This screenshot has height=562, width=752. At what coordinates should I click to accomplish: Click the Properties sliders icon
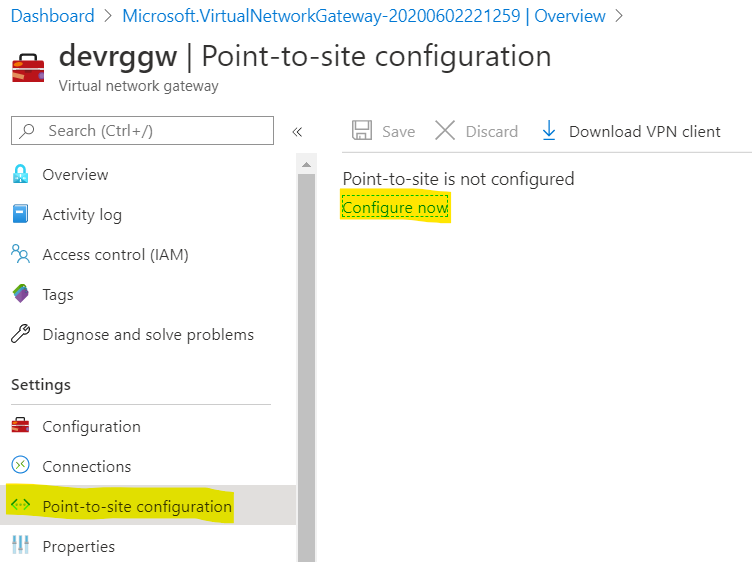click(20, 546)
